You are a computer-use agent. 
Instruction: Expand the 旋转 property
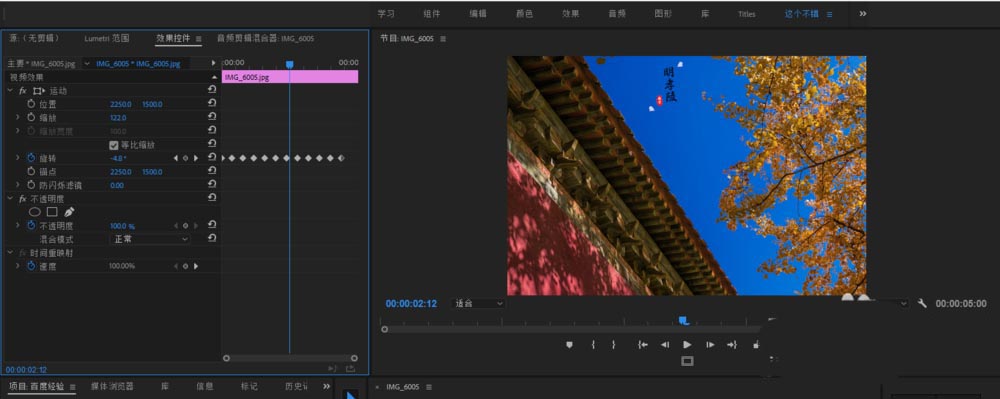[x=18, y=157]
